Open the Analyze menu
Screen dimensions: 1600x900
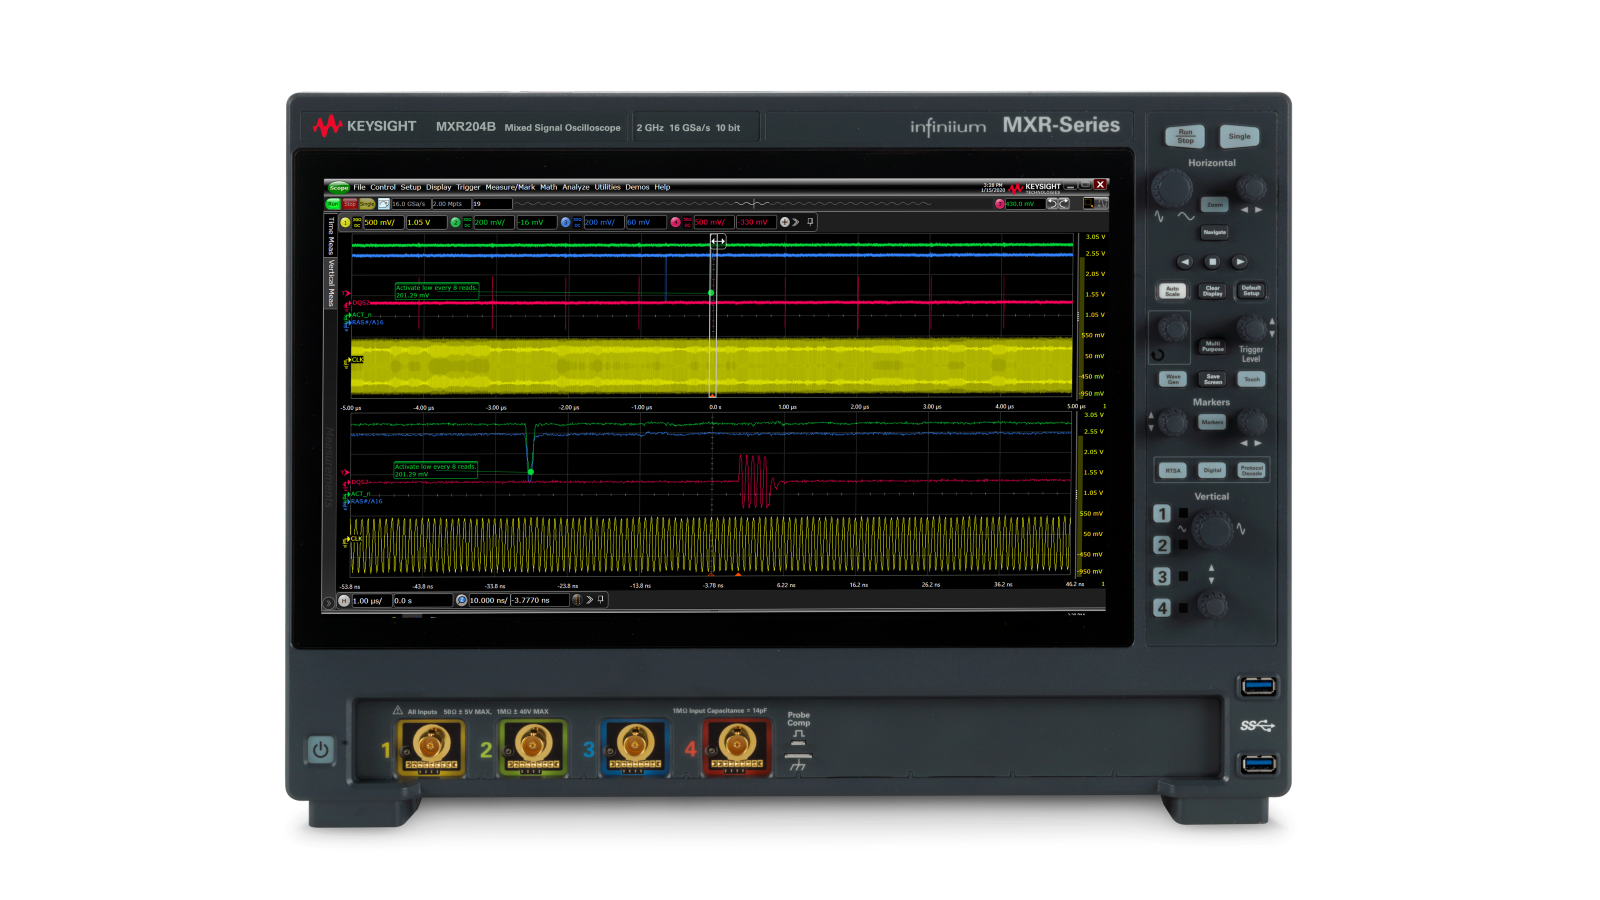coord(576,187)
